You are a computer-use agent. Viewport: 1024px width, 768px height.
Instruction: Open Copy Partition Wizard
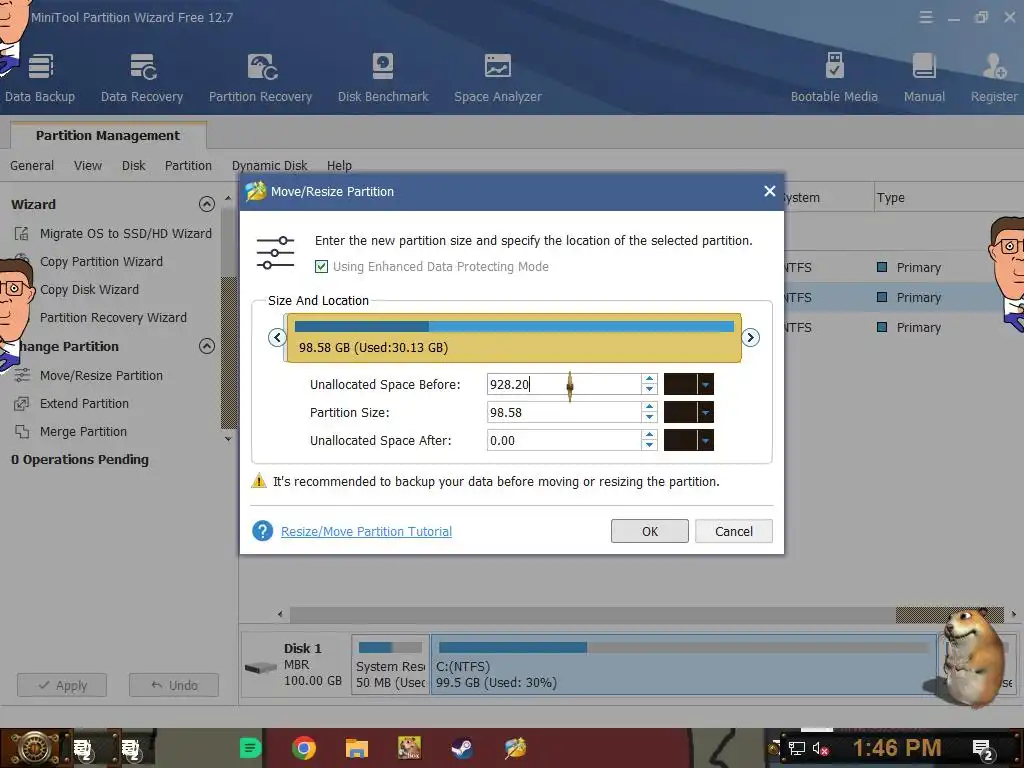pos(101,261)
